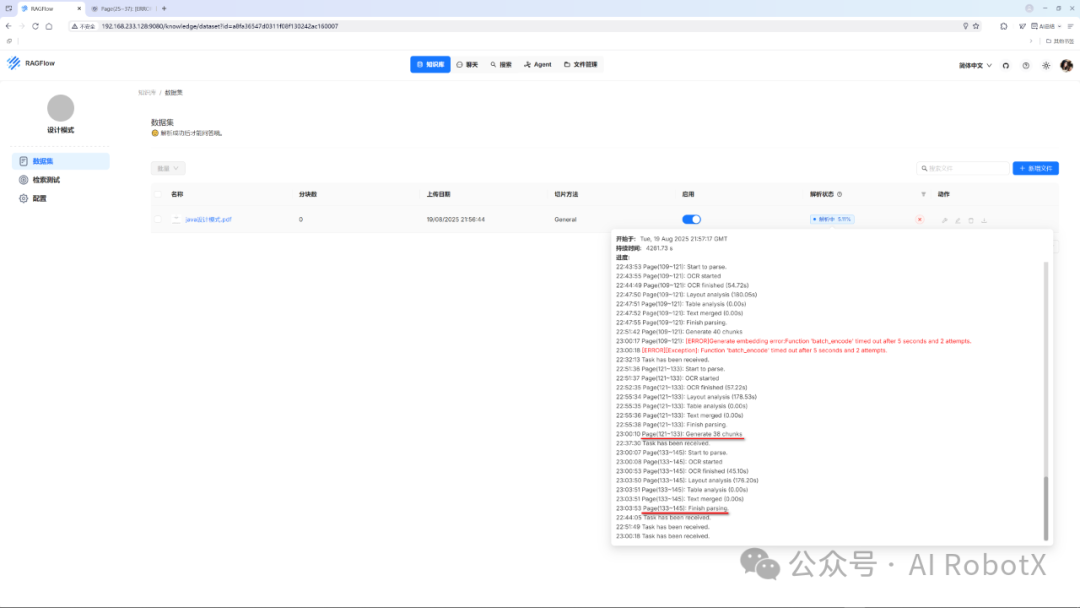The height and width of the screenshot is (608, 1080).
Task: Click the rename pencil icon in the row
Action: click(x=957, y=220)
